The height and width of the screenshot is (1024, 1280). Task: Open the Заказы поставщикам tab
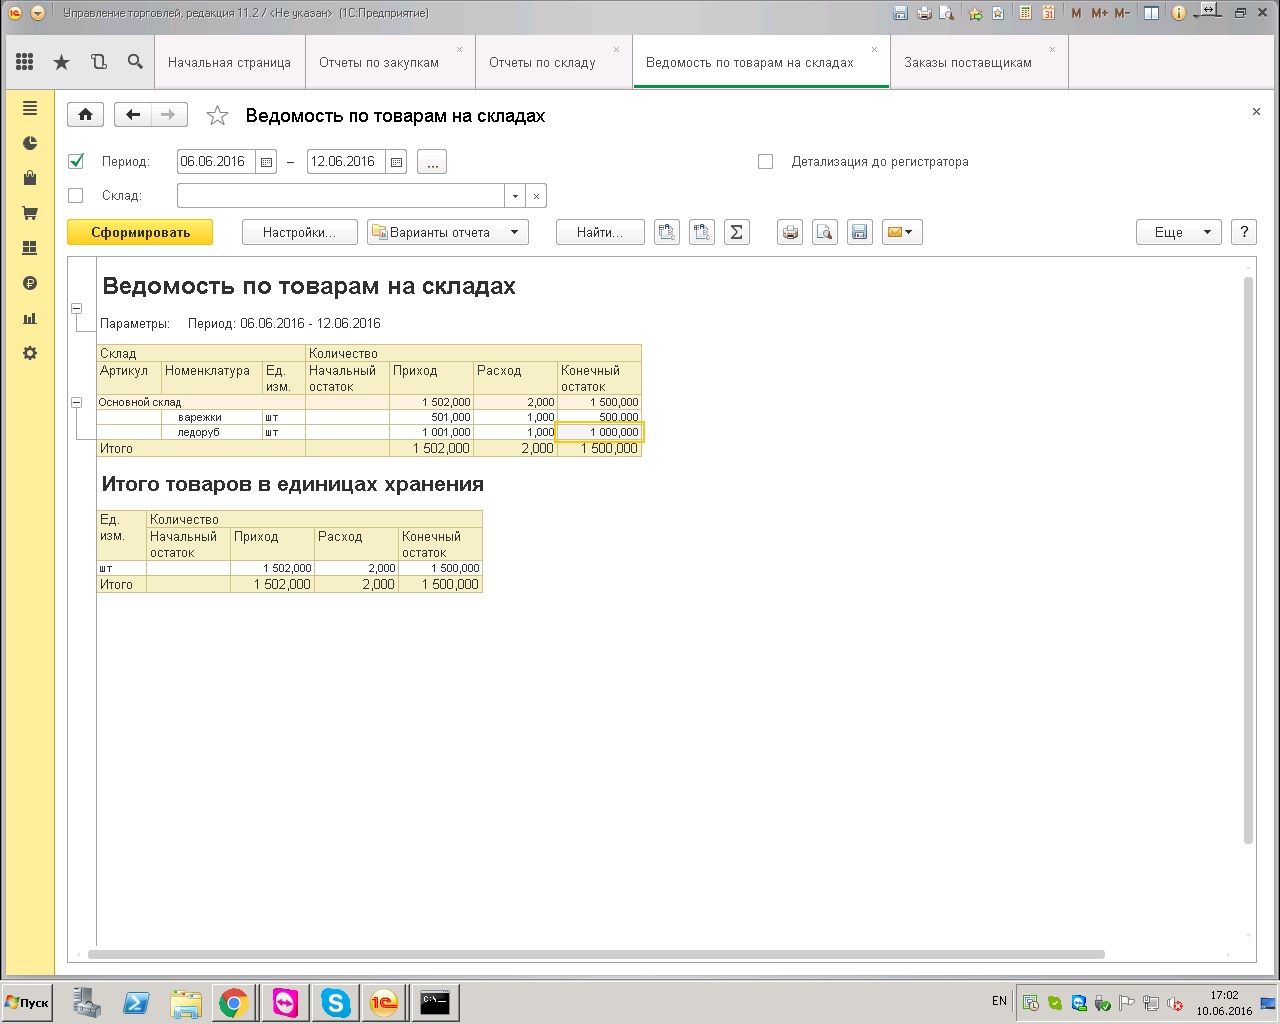pyautogui.click(x=967, y=62)
